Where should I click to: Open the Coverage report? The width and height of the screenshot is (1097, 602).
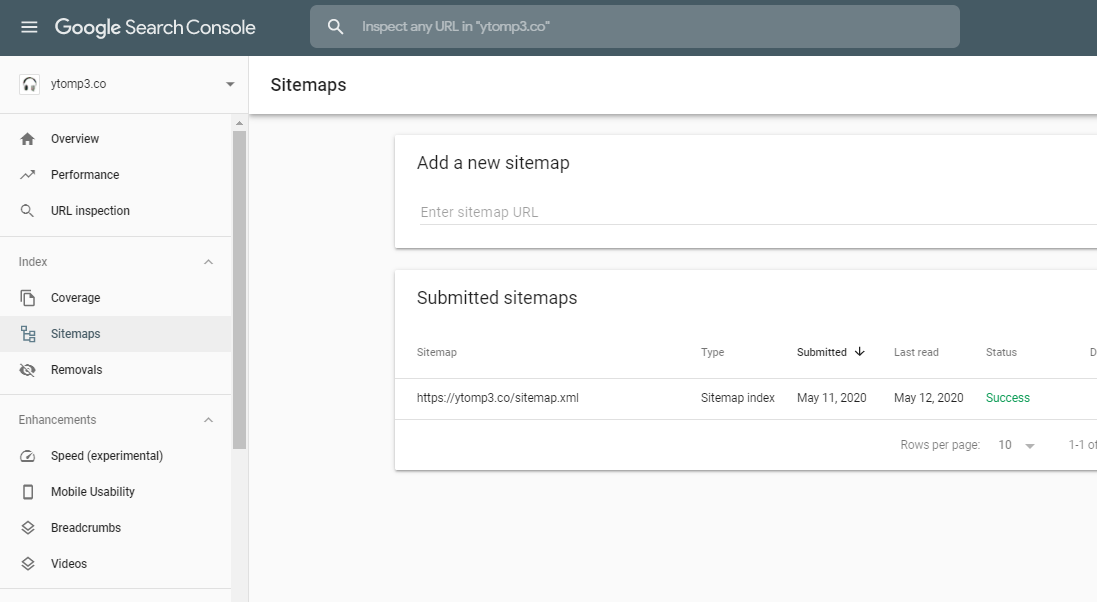76,298
